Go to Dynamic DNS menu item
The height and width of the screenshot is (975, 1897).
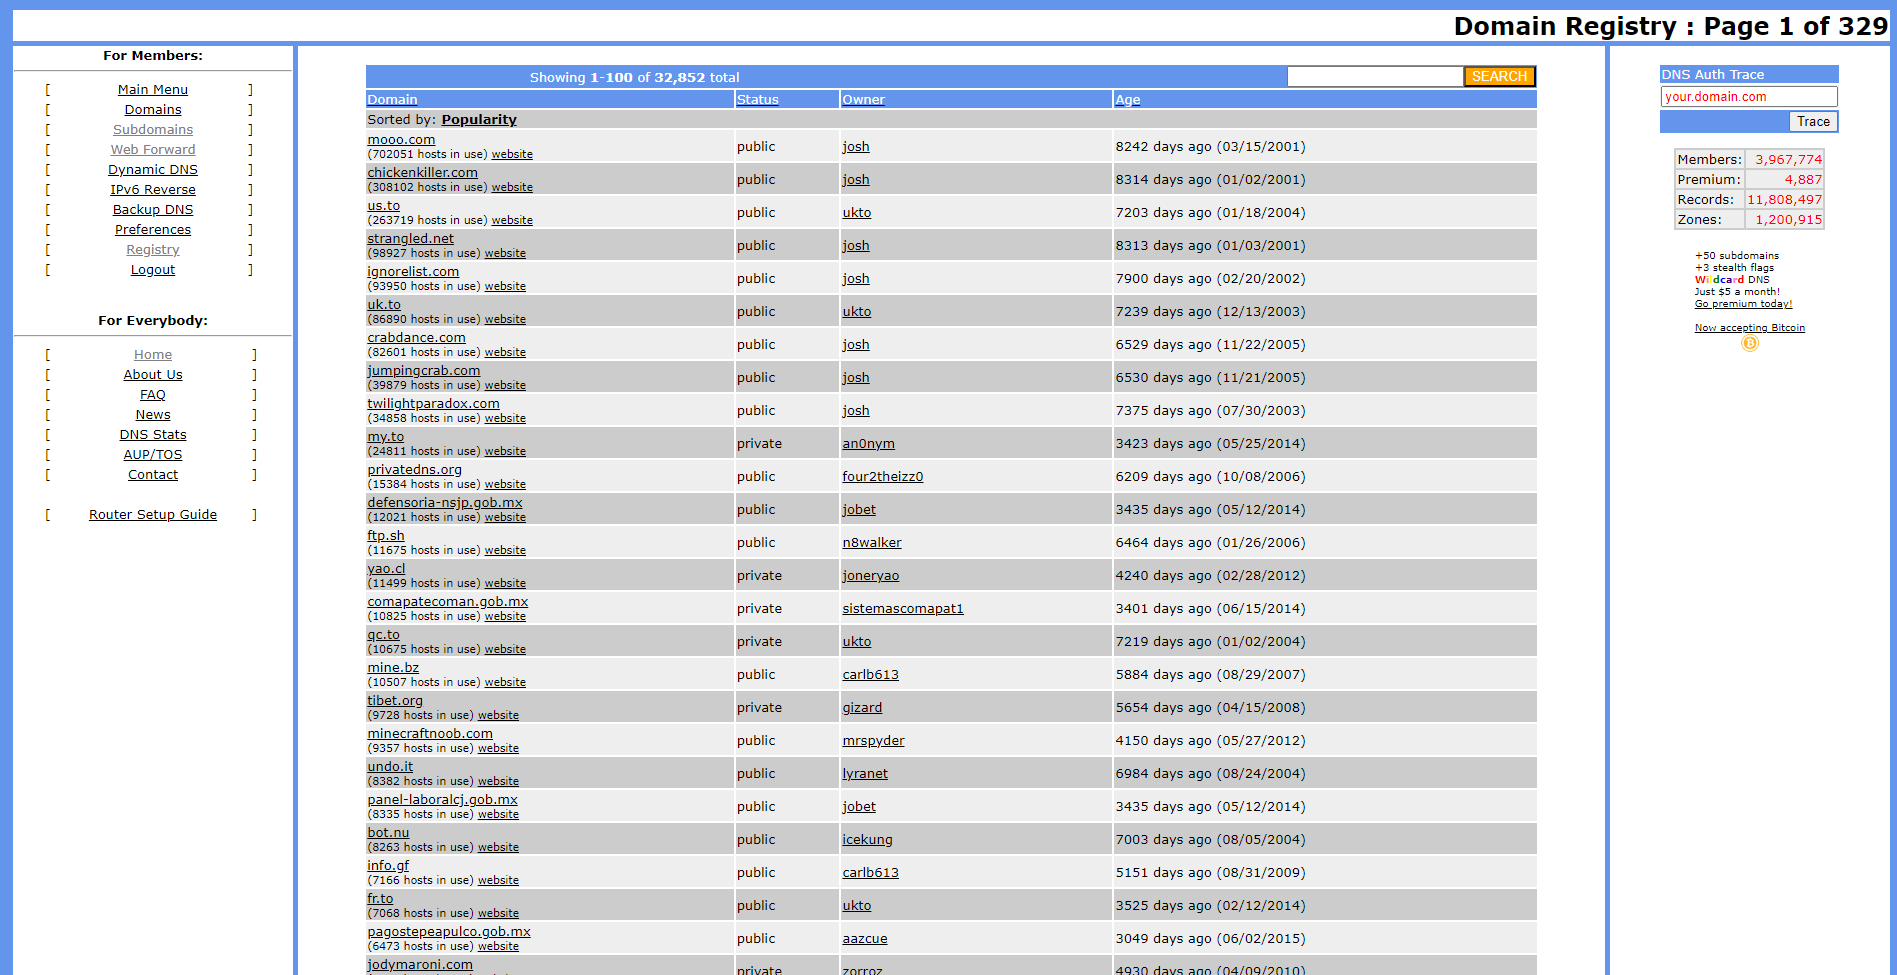click(x=152, y=170)
